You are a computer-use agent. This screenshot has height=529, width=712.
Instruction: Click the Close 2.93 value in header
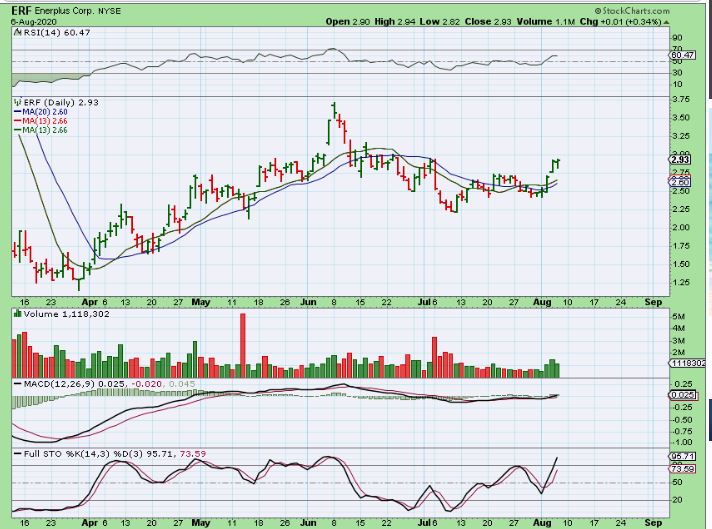tap(488, 22)
